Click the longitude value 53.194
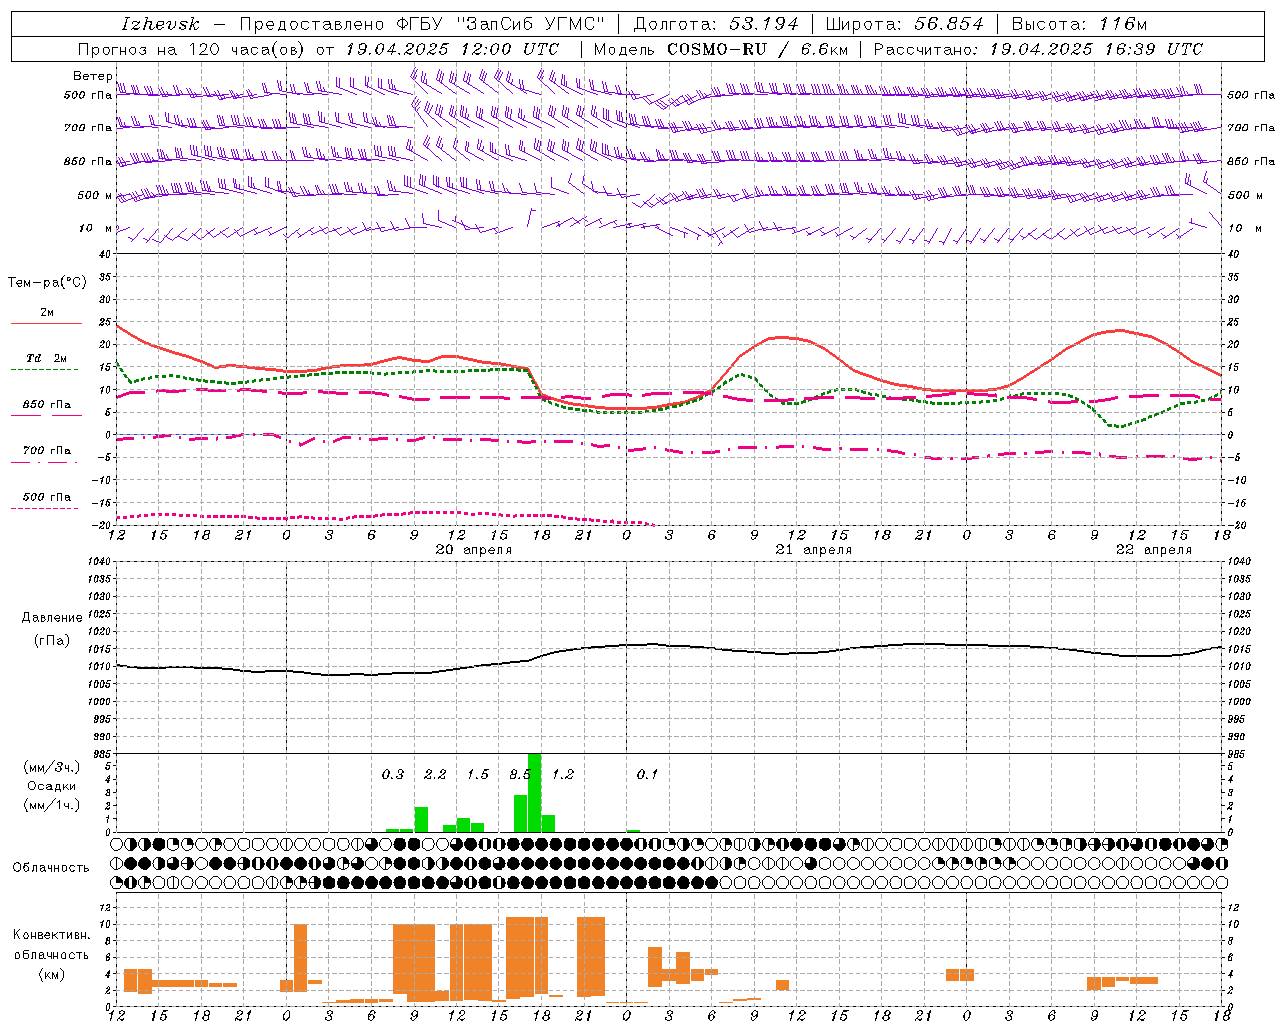Image resolution: width=1280 pixels, height=1024 pixels. (764, 24)
